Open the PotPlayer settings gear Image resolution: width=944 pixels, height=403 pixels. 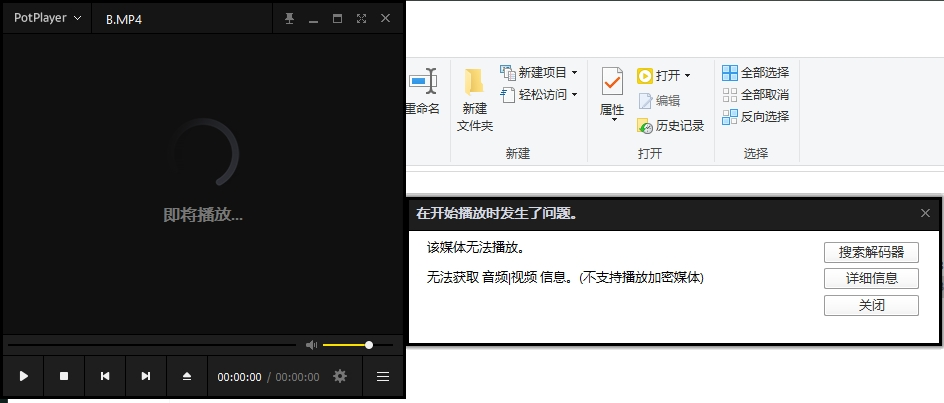pyautogui.click(x=340, y=376)
